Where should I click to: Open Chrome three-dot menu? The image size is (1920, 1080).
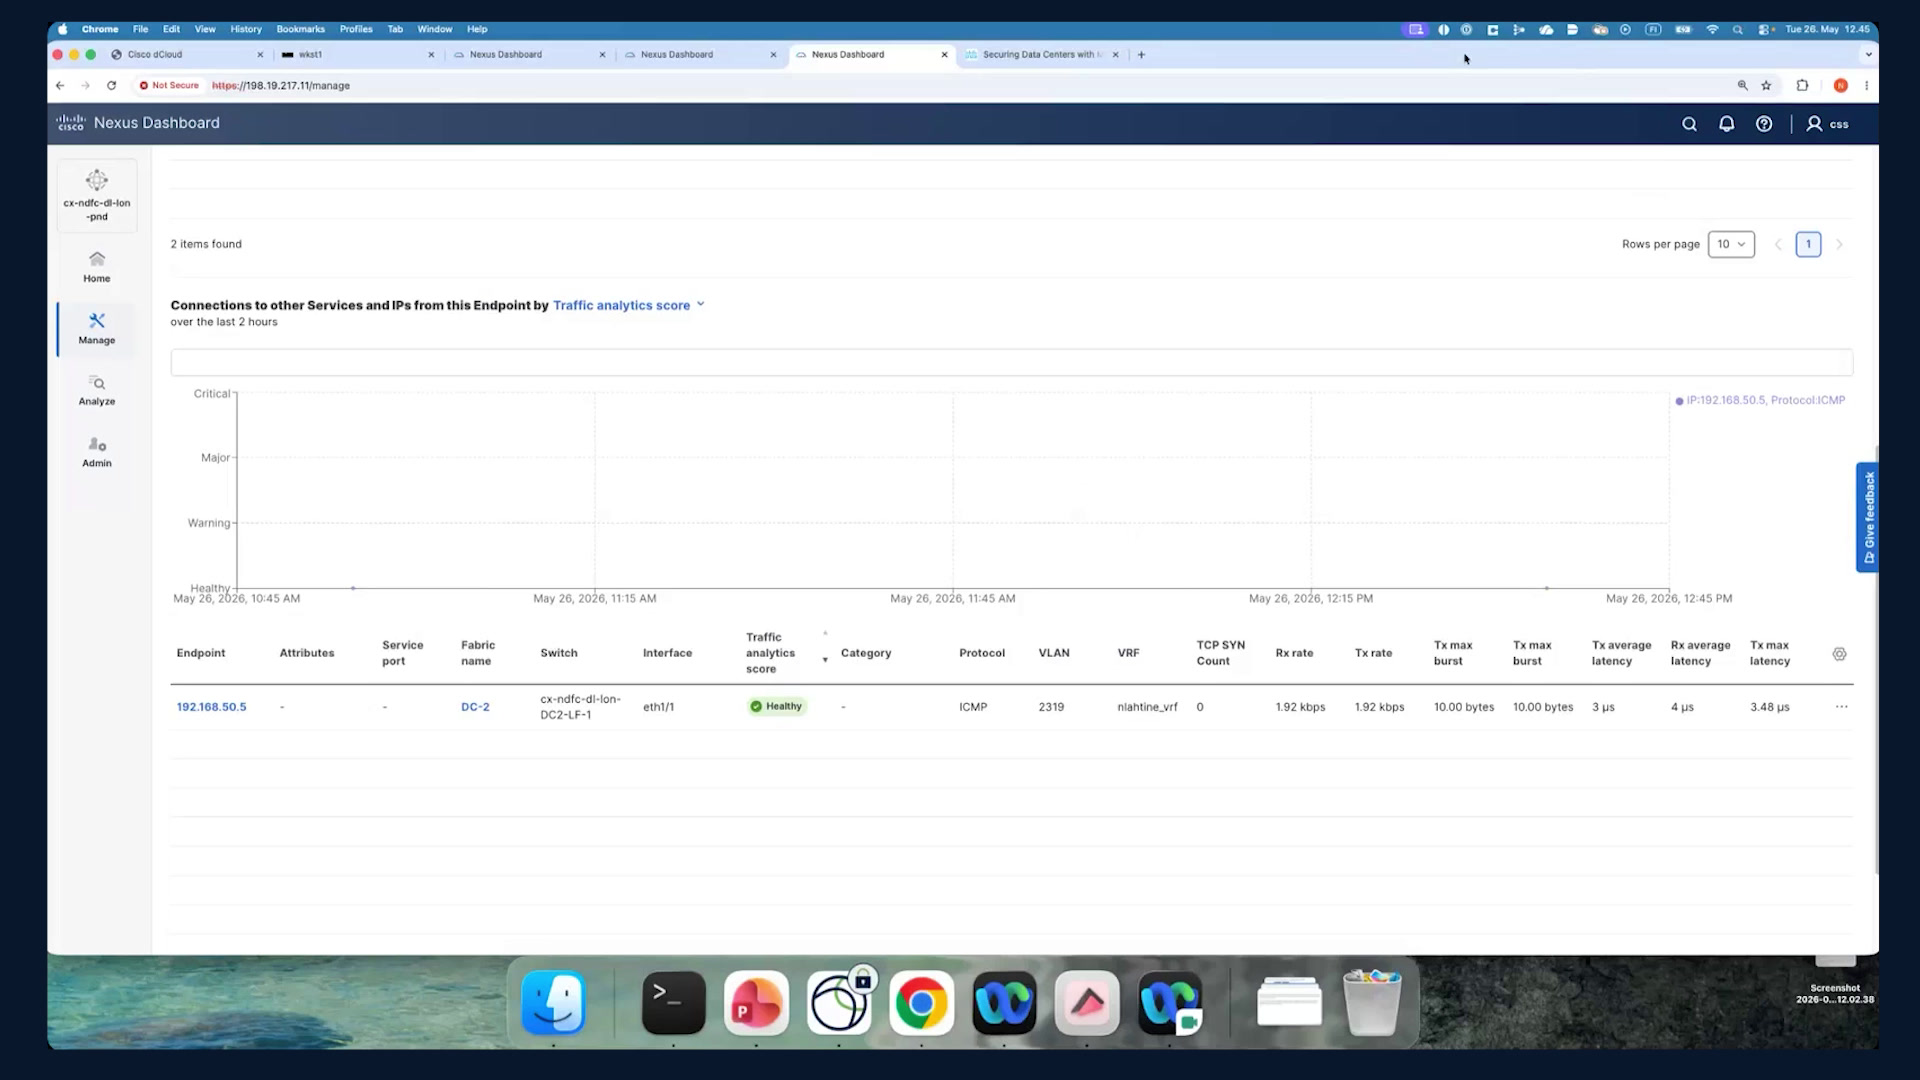click(x=1866, y=86)
